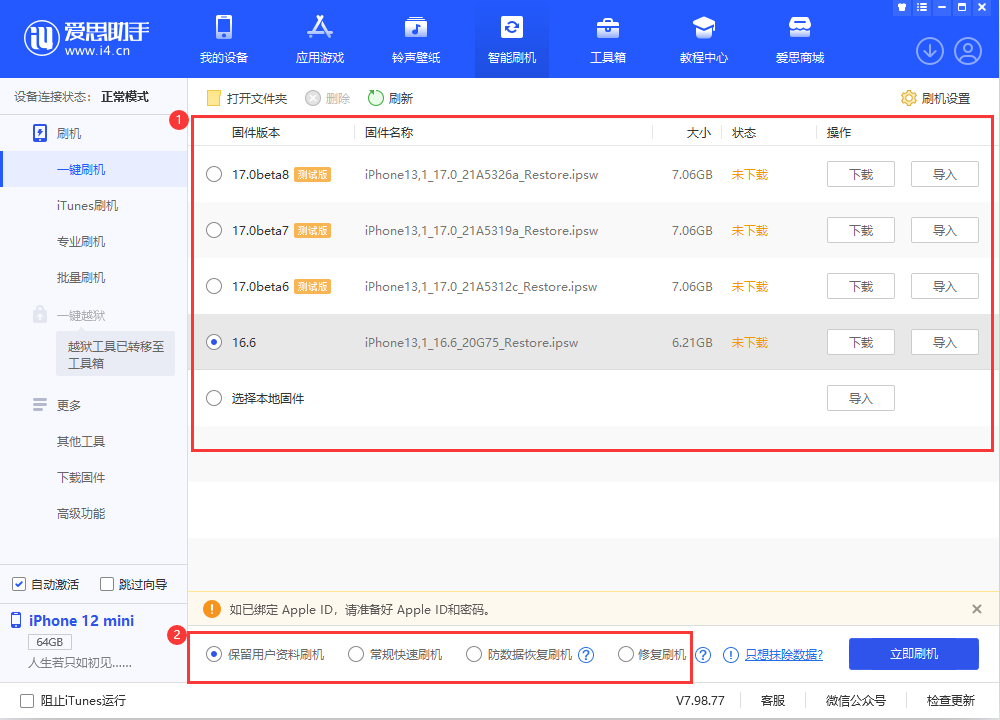Open the 只想抹除数据? link
Viewport: 1000px width, 720px height.
(x=783, y=654)
